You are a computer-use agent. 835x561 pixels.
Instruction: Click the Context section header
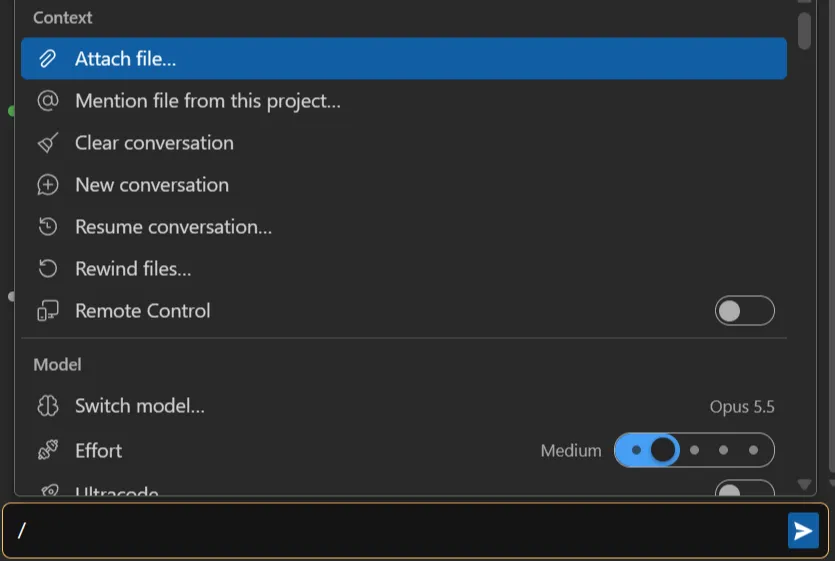pos(62,18)
